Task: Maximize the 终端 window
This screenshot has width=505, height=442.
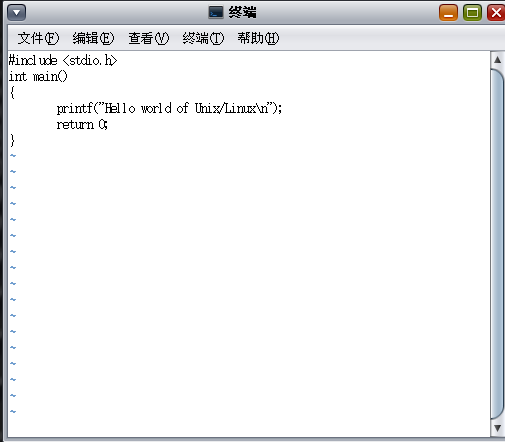Action: [x=472, y=13]
